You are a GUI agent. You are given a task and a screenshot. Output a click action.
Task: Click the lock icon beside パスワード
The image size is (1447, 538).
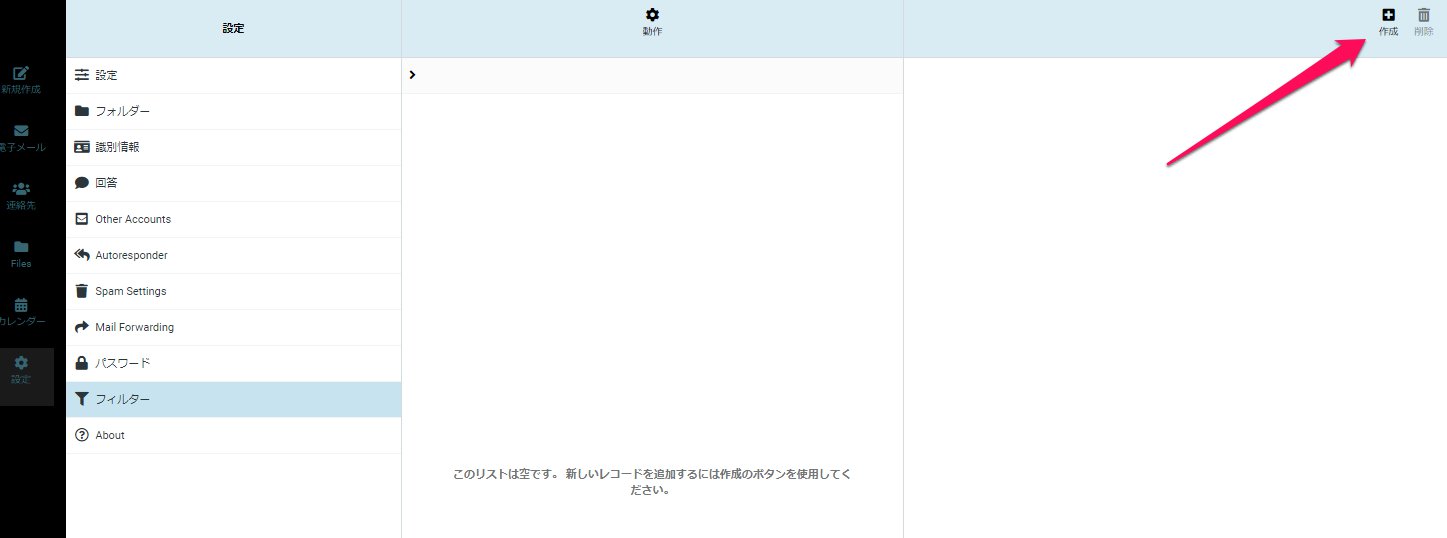point(82,363)
